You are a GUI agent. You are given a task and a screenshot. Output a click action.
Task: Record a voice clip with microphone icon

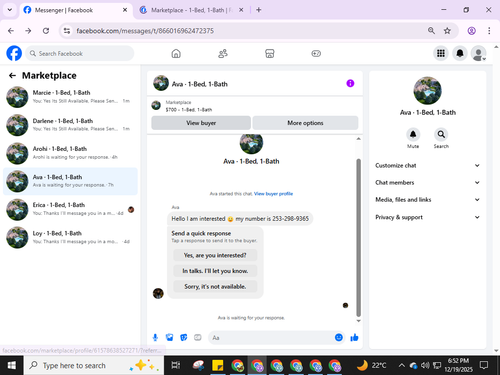click(155, 338)
